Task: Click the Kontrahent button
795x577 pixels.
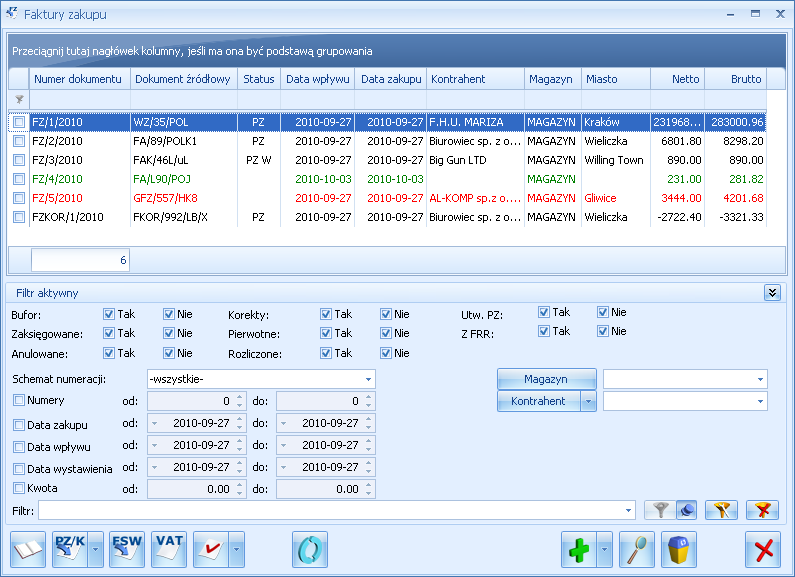Action: coord(538,401)
